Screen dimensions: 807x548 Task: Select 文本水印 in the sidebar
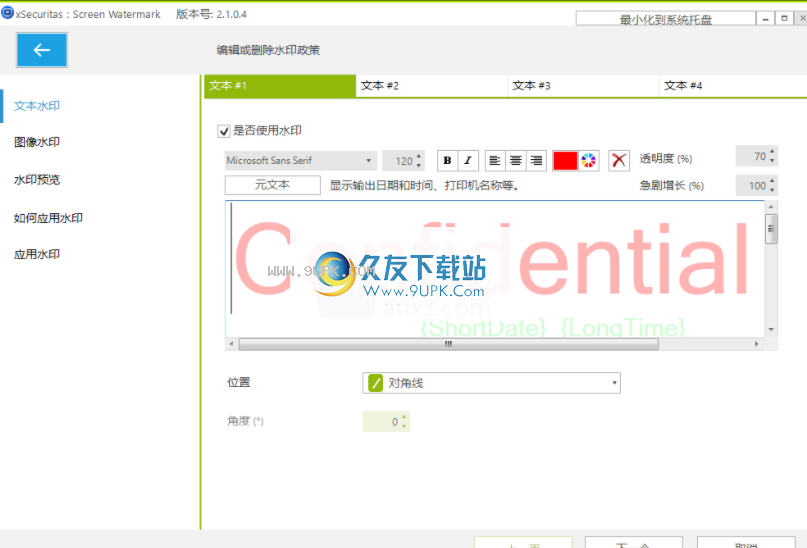click(37, 106)
